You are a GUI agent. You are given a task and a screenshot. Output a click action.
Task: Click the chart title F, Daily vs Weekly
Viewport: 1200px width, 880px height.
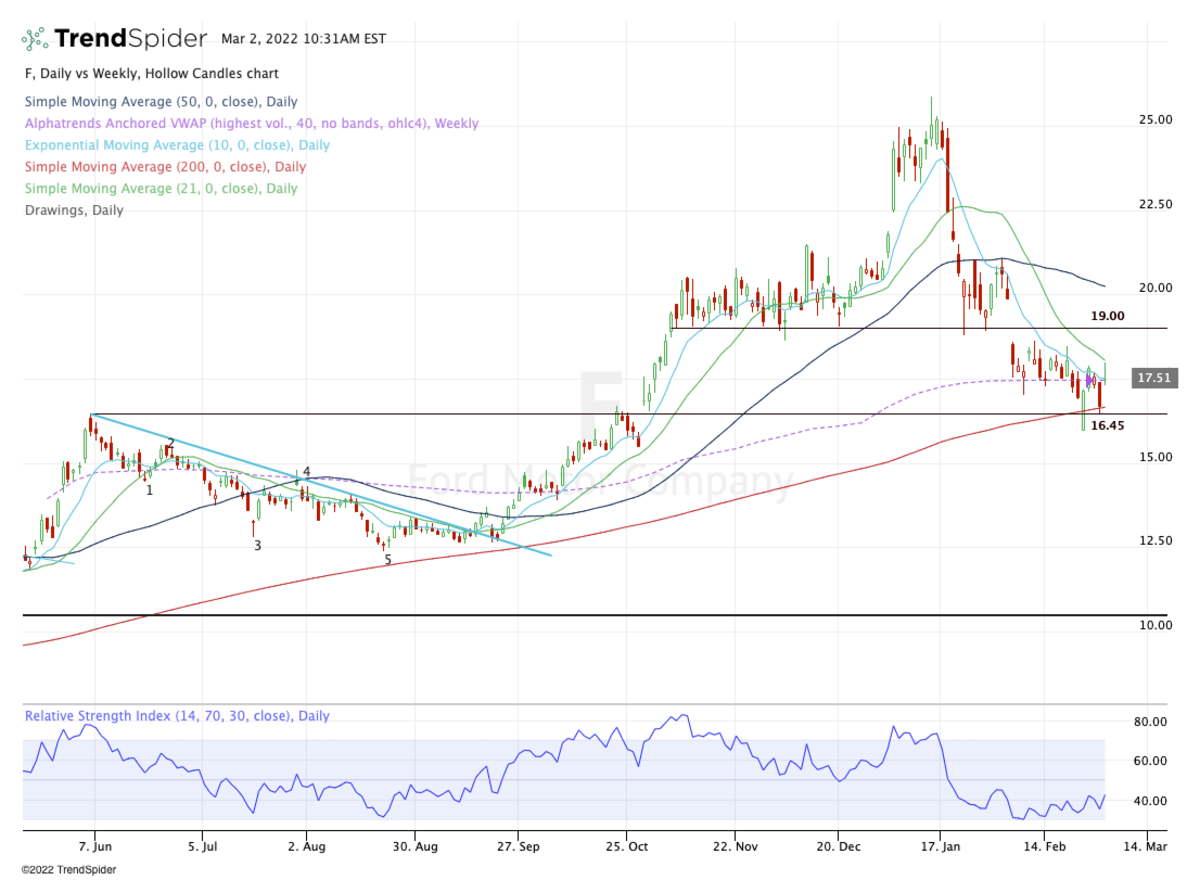click(x=151, y=74)
